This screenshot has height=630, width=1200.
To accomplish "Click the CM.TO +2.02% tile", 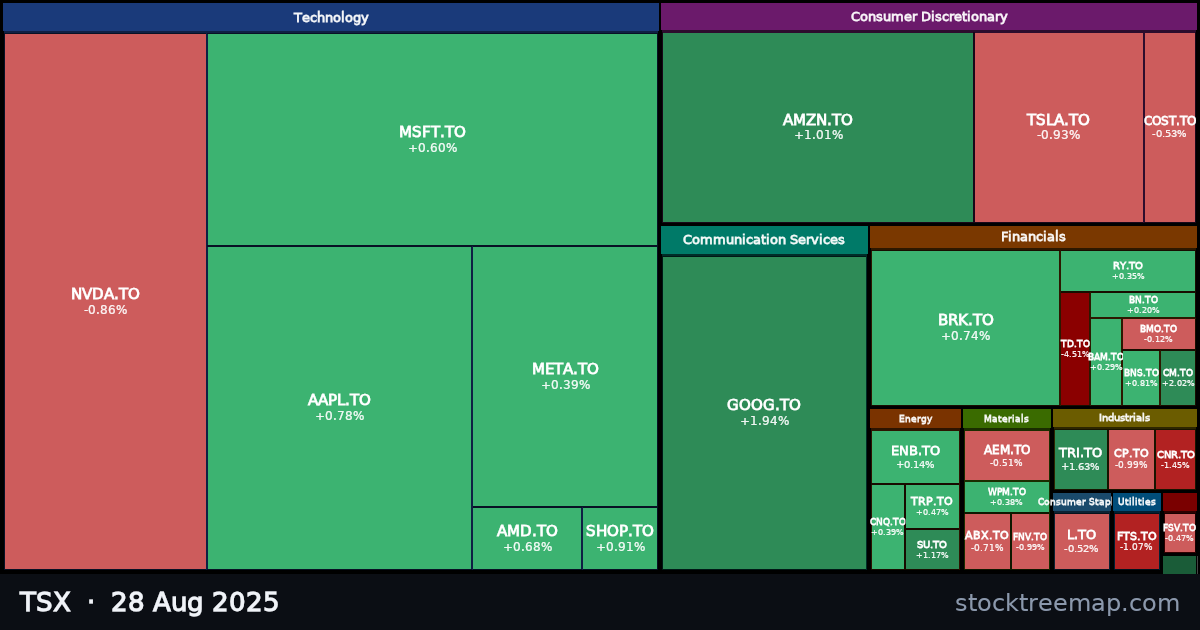I will (1178, 378).
